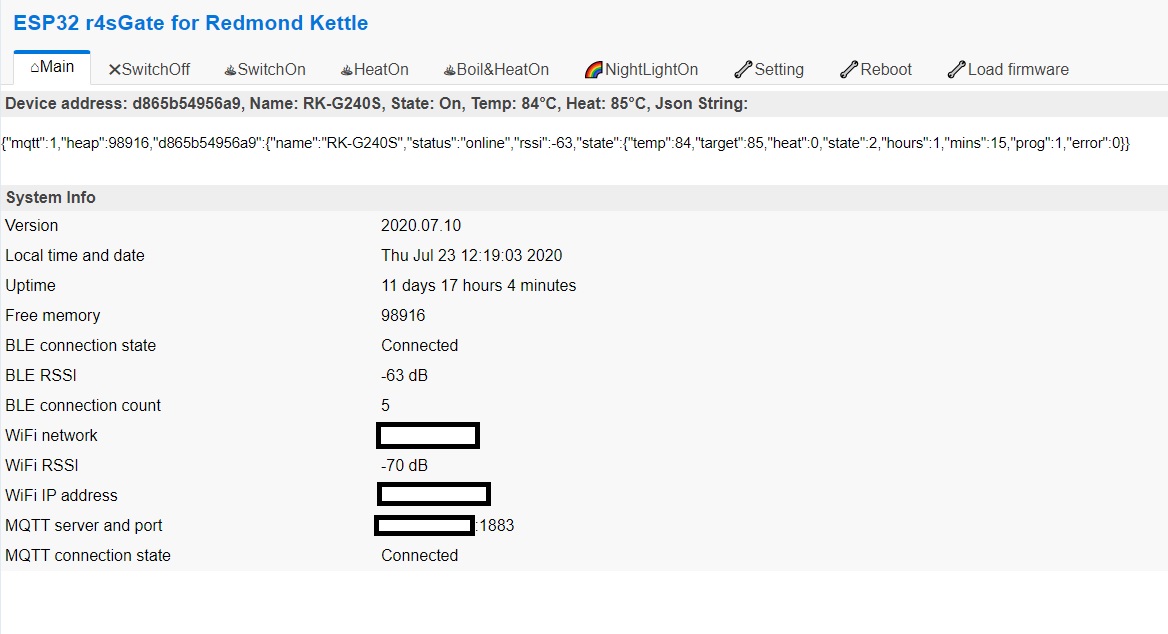Click the wrench icon beside Reboot
This screenshot has width=1168, height=634.
coord(849,70)
